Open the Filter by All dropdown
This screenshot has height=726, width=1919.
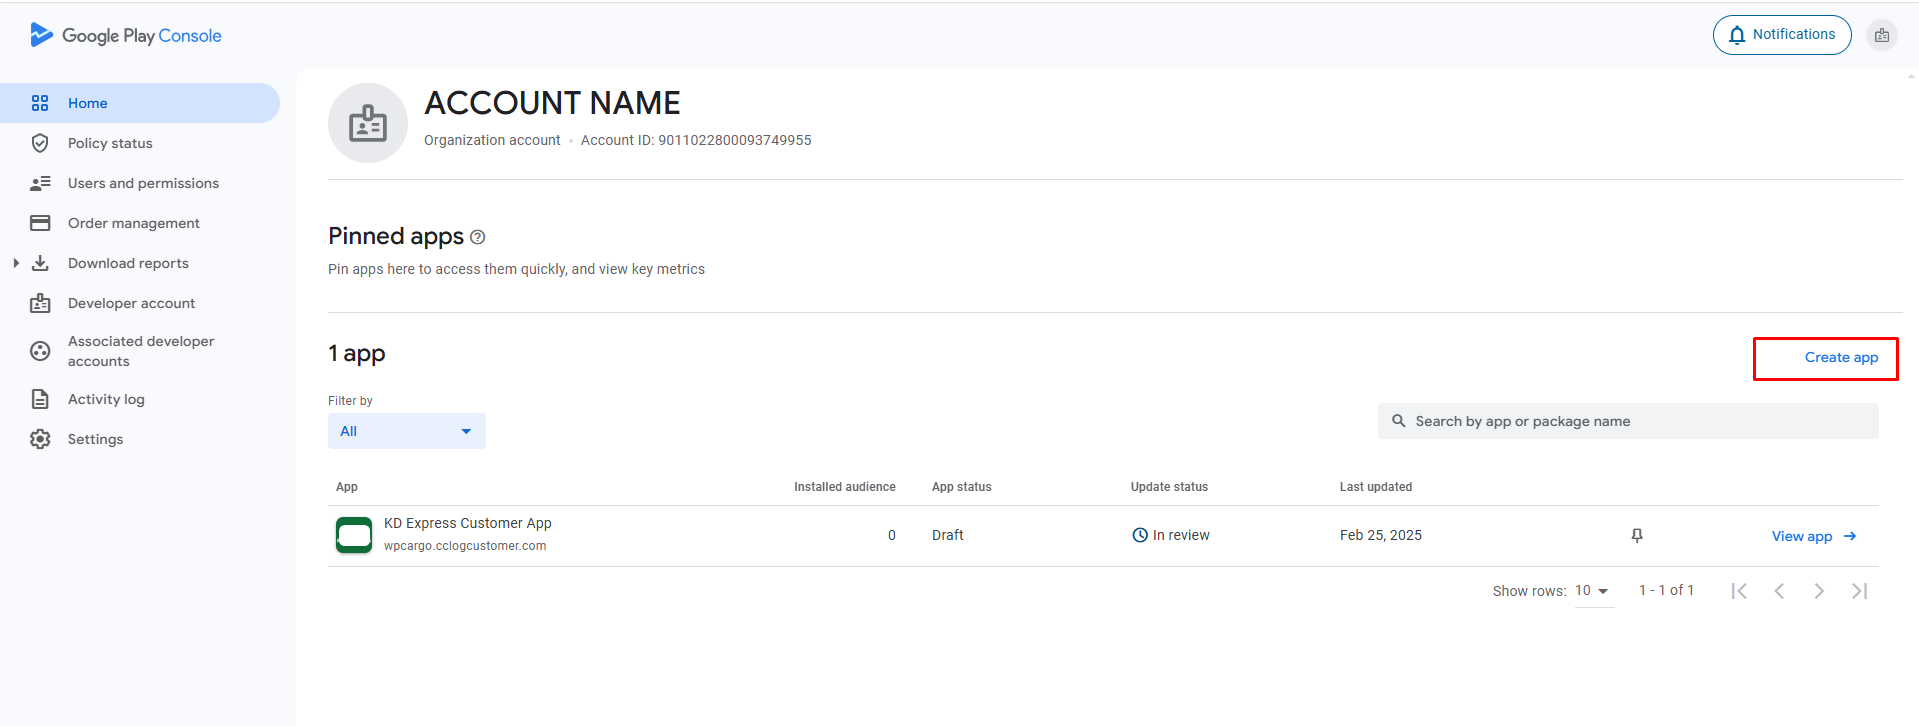click(407, 431)
